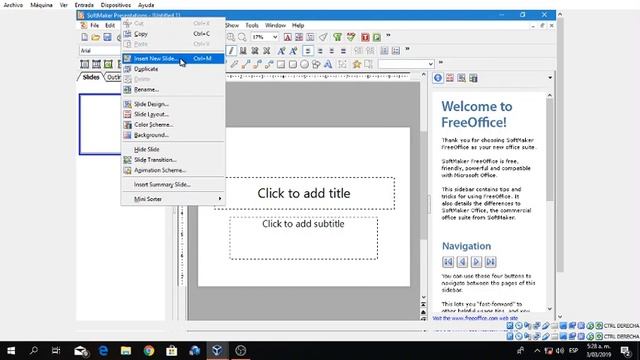The image size is (640, 360).
Task: Open Slide Layout from the menu
Action: (x=173, y=114)
